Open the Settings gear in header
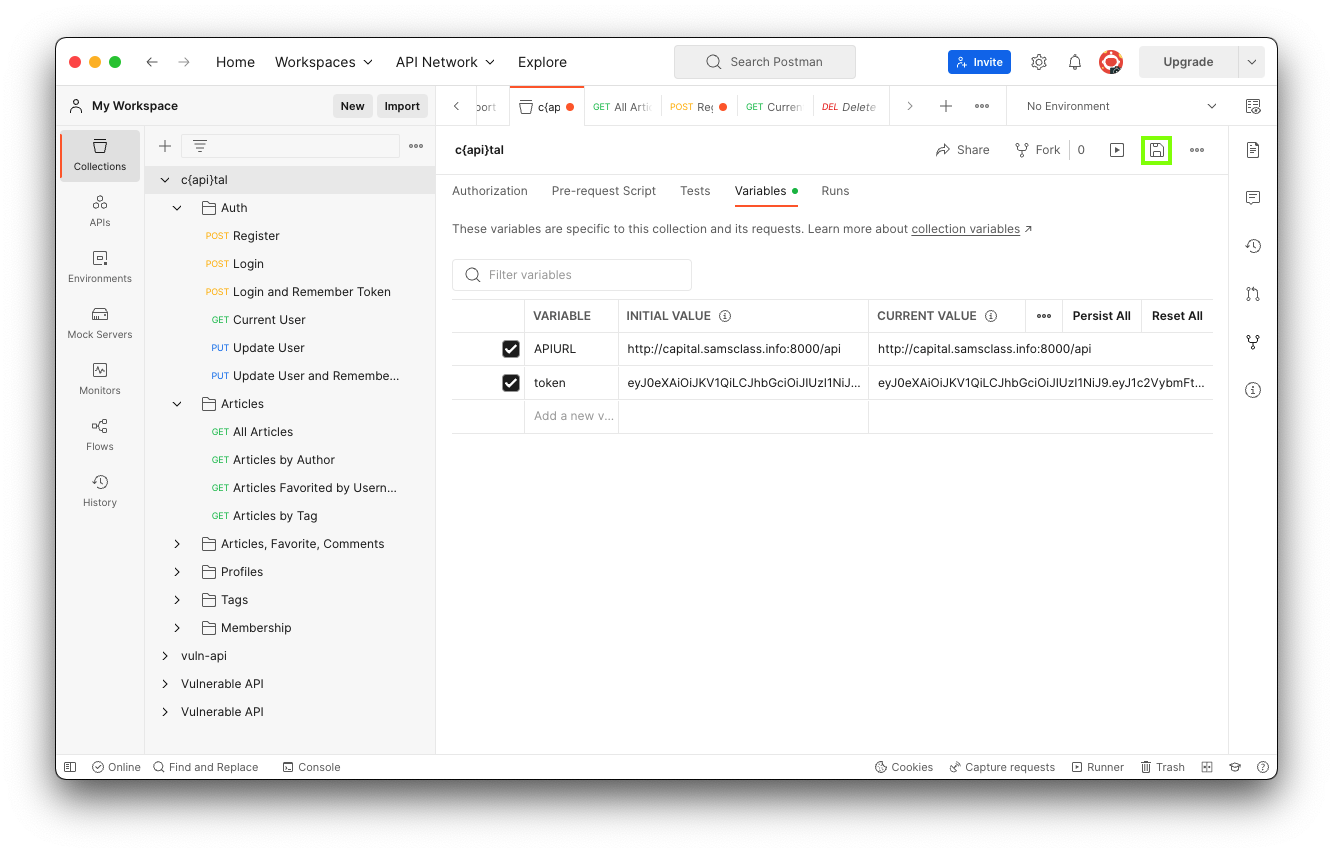Viewport: 1333px width, 853px height. pyautogui.click(x=1039, y=62)
